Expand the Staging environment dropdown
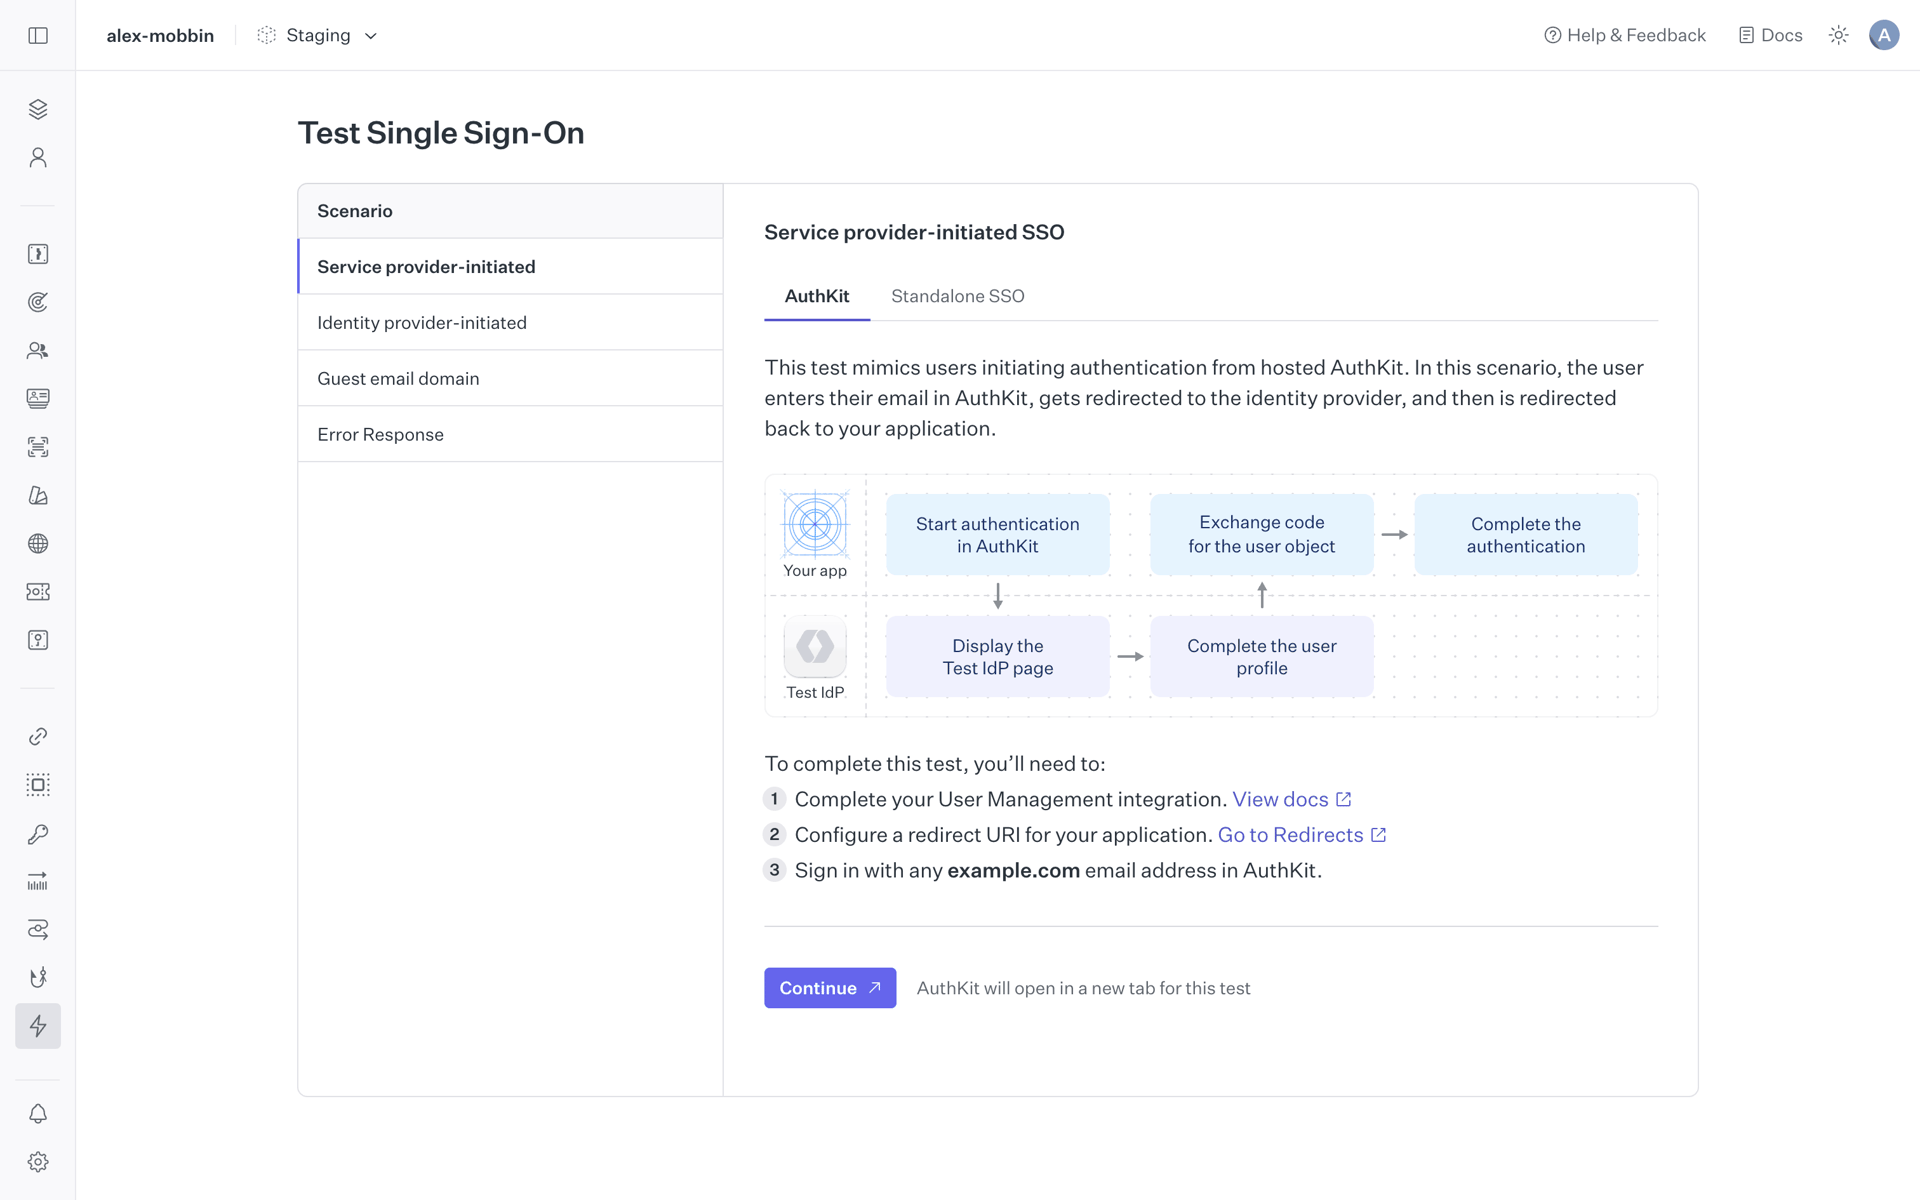This screenshot has width=1920, height=1200. [318, 35]
